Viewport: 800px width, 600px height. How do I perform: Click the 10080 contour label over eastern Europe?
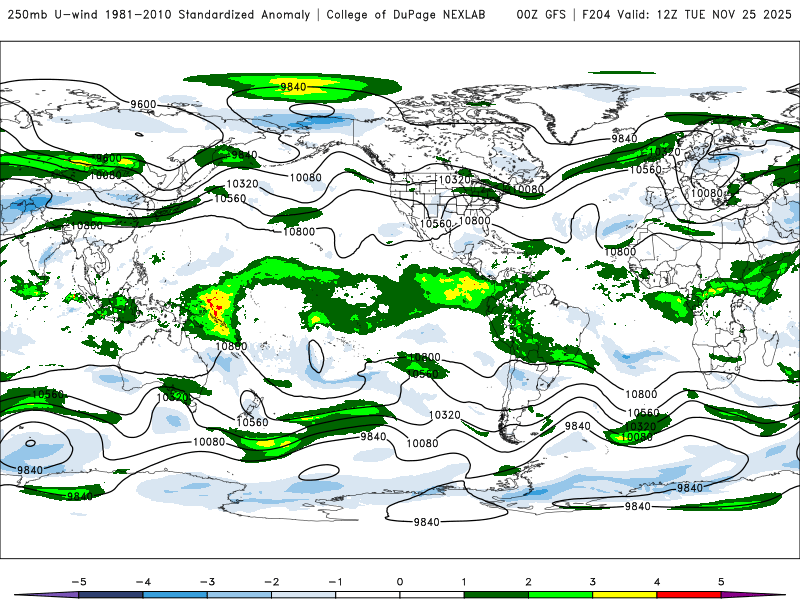(x=707, y=193)
